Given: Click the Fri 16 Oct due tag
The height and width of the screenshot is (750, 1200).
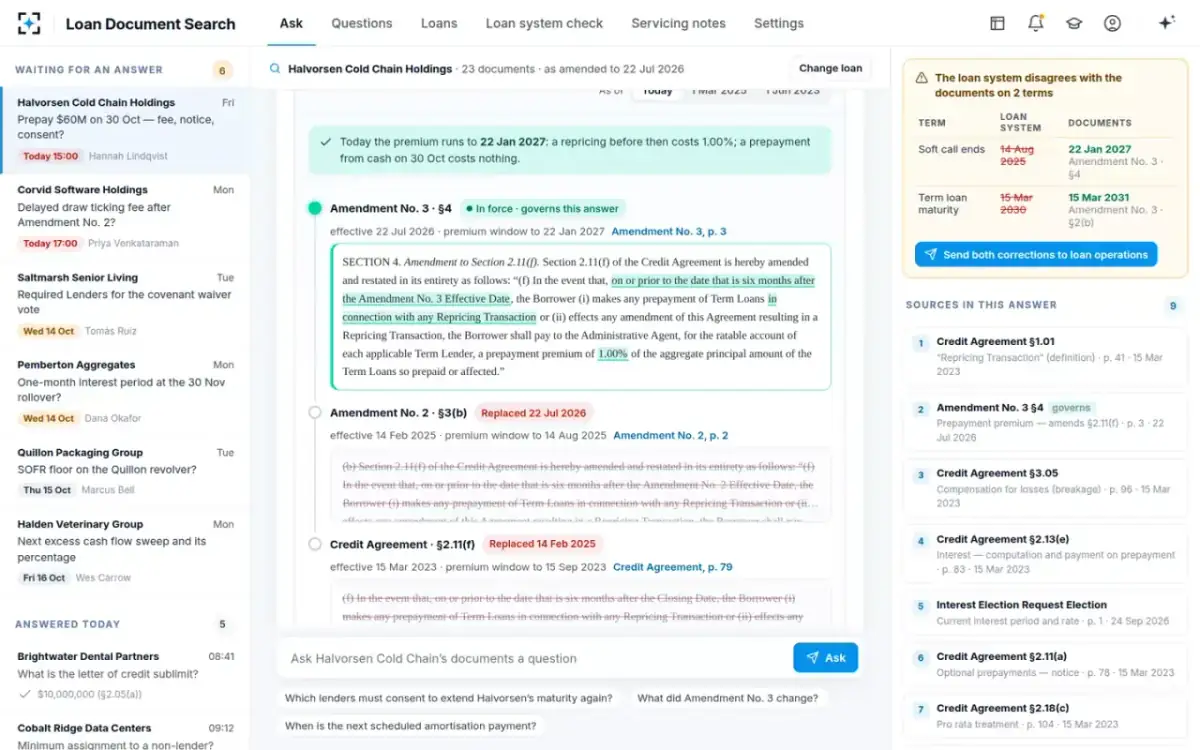Looking at the screenshot, I should tap(44, 577).
